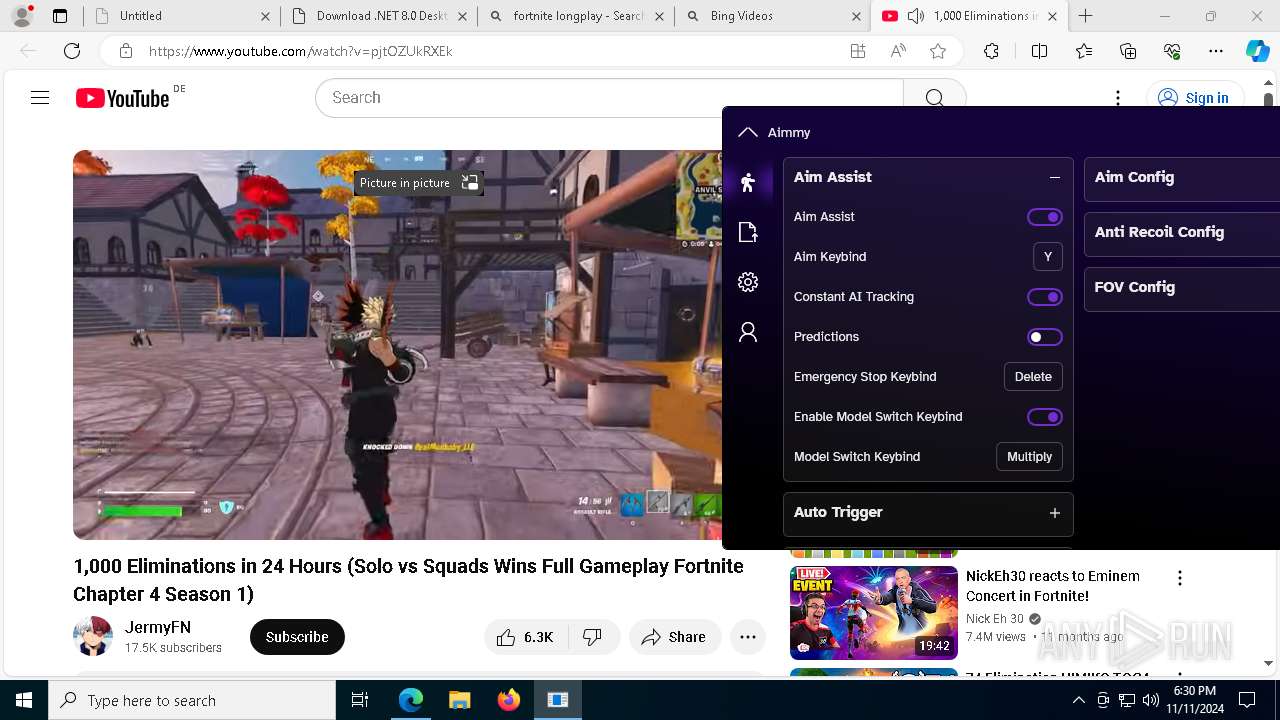Expand the Anti Recoil Config section
Screen dimensions: 1280x720
[1182, 232]
